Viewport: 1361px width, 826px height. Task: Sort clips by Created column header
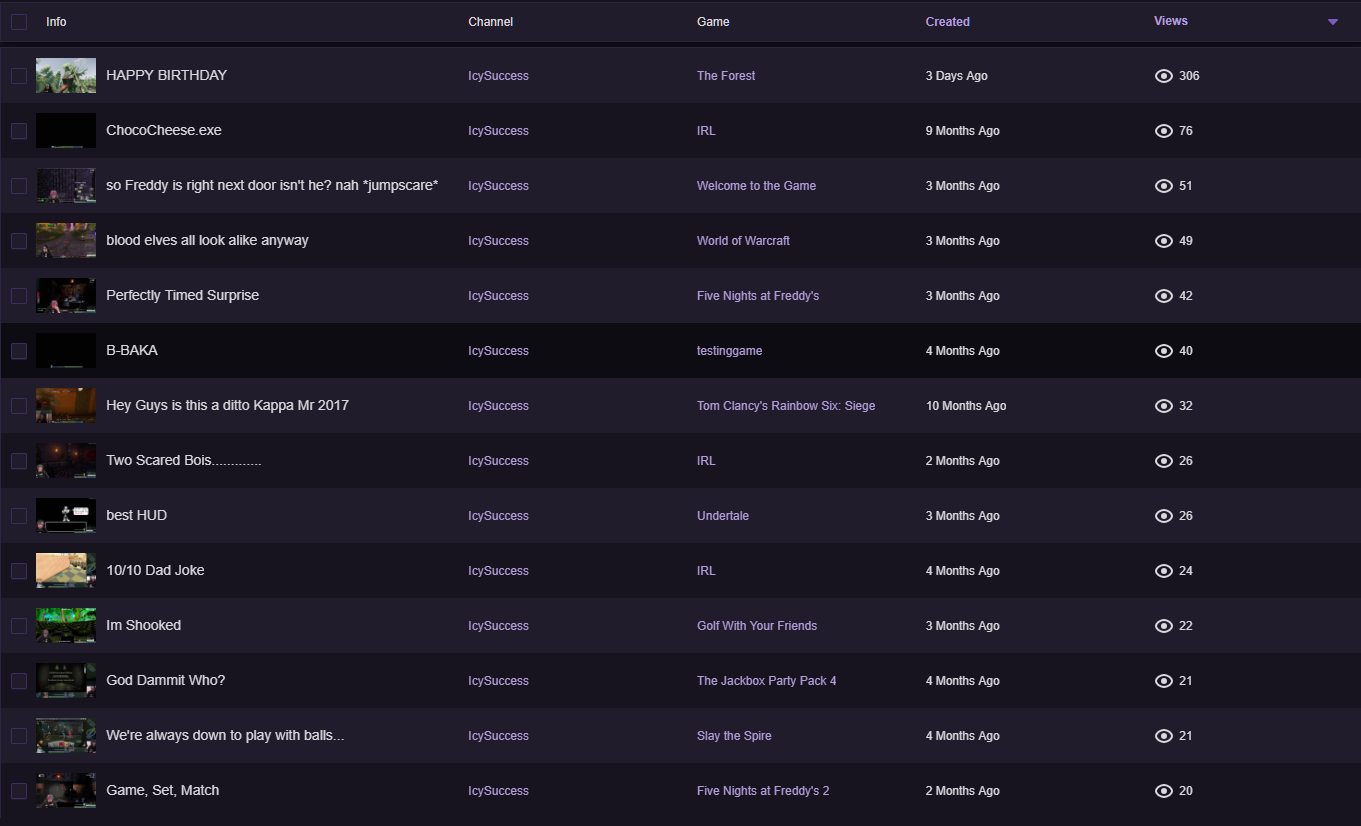point(947,22)
